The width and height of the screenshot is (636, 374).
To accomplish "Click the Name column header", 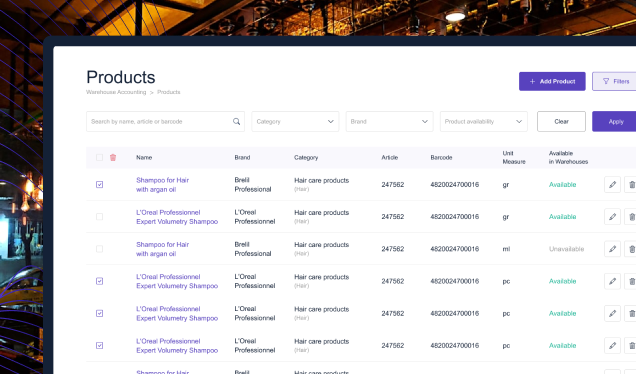I will [144, 157].
